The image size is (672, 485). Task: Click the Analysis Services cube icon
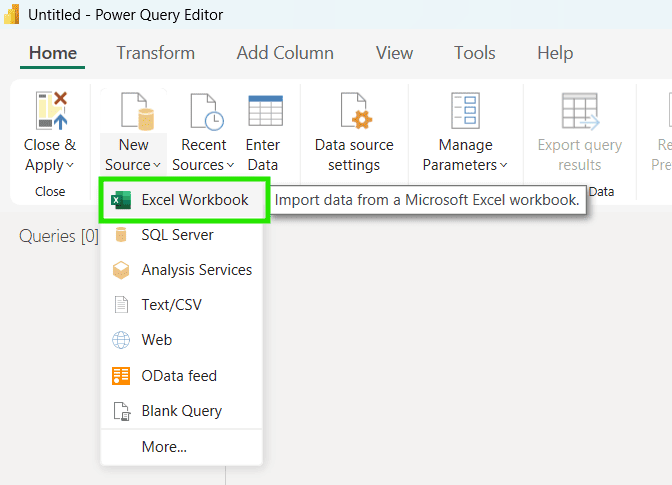(121, 270)
